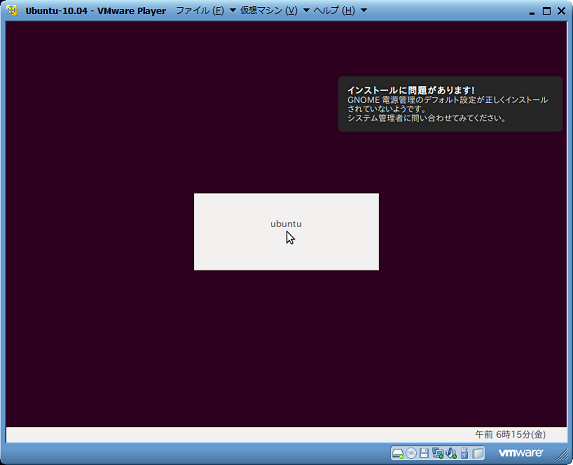Screen dimensions: 573x465
Task: Click the 午前 6時15分(金) clock
Action: point(510,434)
